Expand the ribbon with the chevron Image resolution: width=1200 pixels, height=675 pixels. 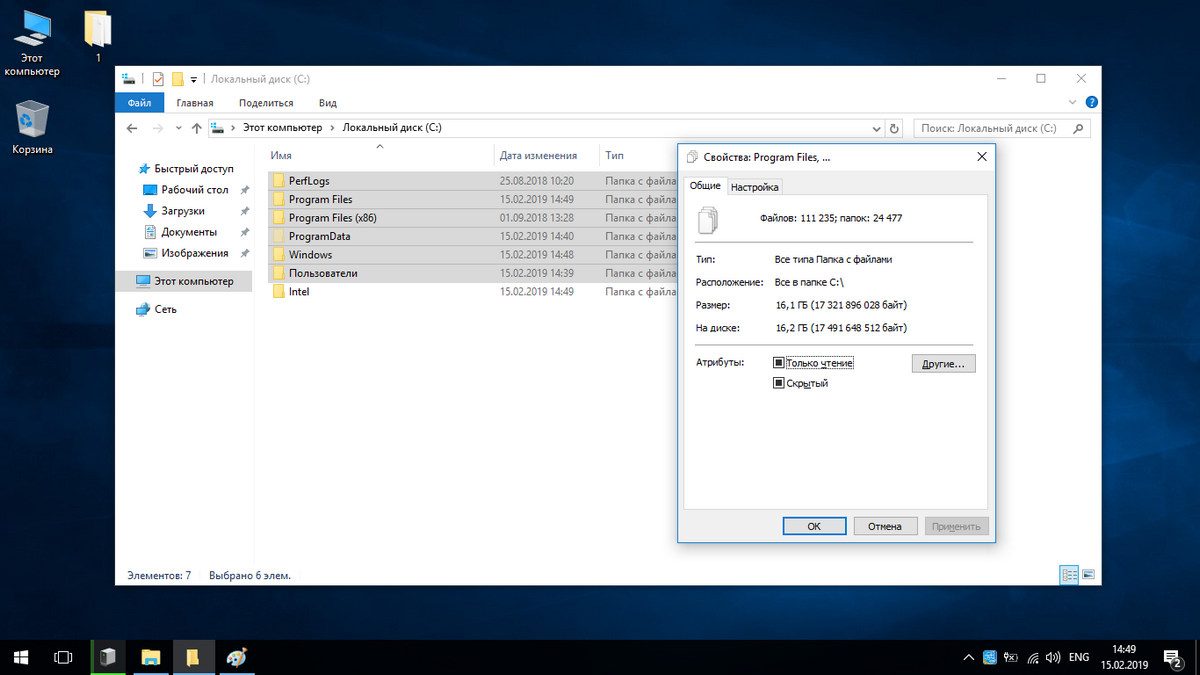pos(1073,102)
